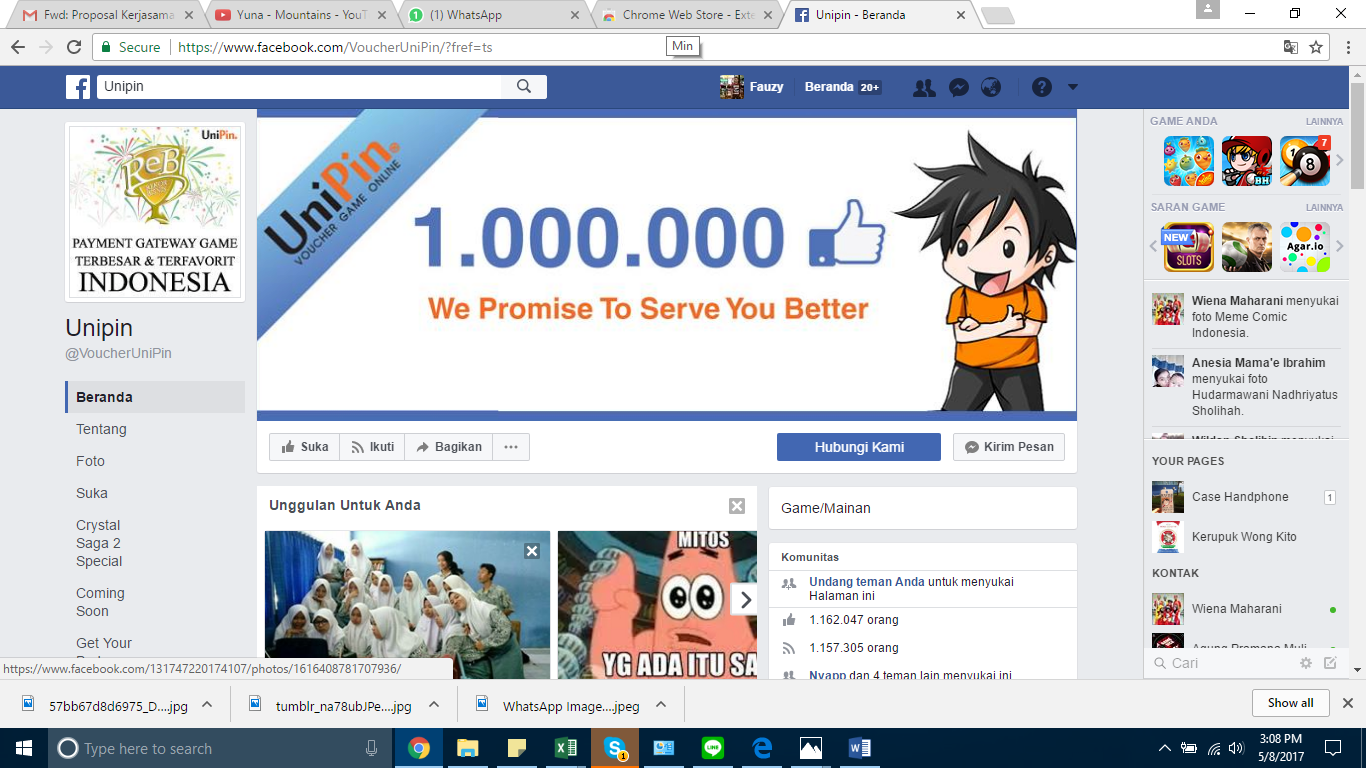
Task: Click the Hubungi Kami button
Action: tap(858, 447)
